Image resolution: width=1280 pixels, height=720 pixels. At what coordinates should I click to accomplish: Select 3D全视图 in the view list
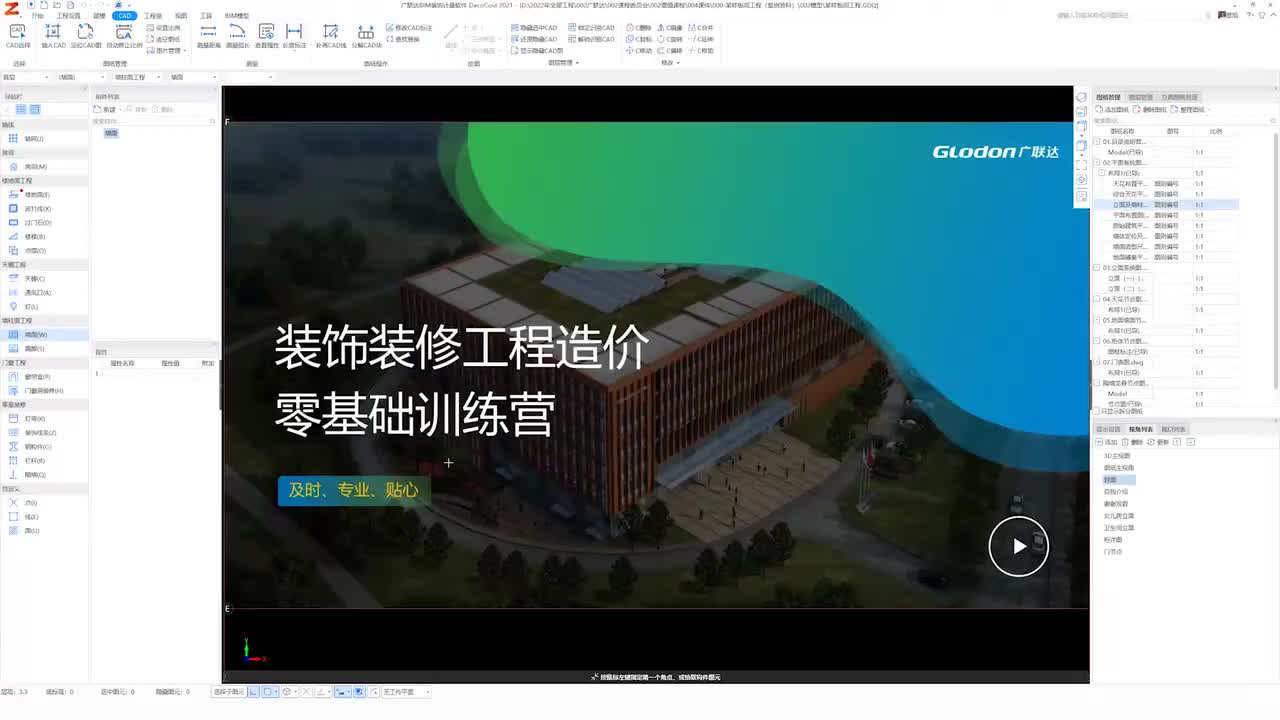coord(1117,456)
